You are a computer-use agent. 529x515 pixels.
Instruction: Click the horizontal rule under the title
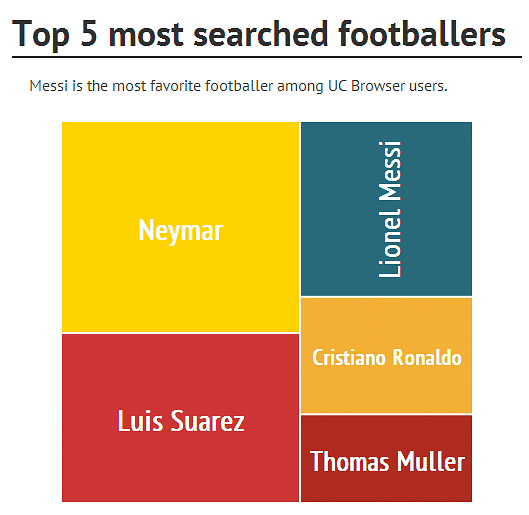(x=267, y=57)
